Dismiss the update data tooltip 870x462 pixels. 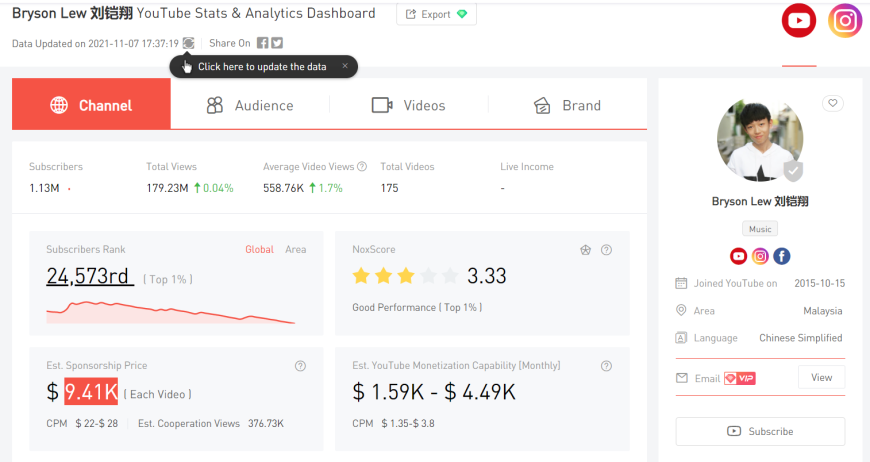click(x=345, y=66)
